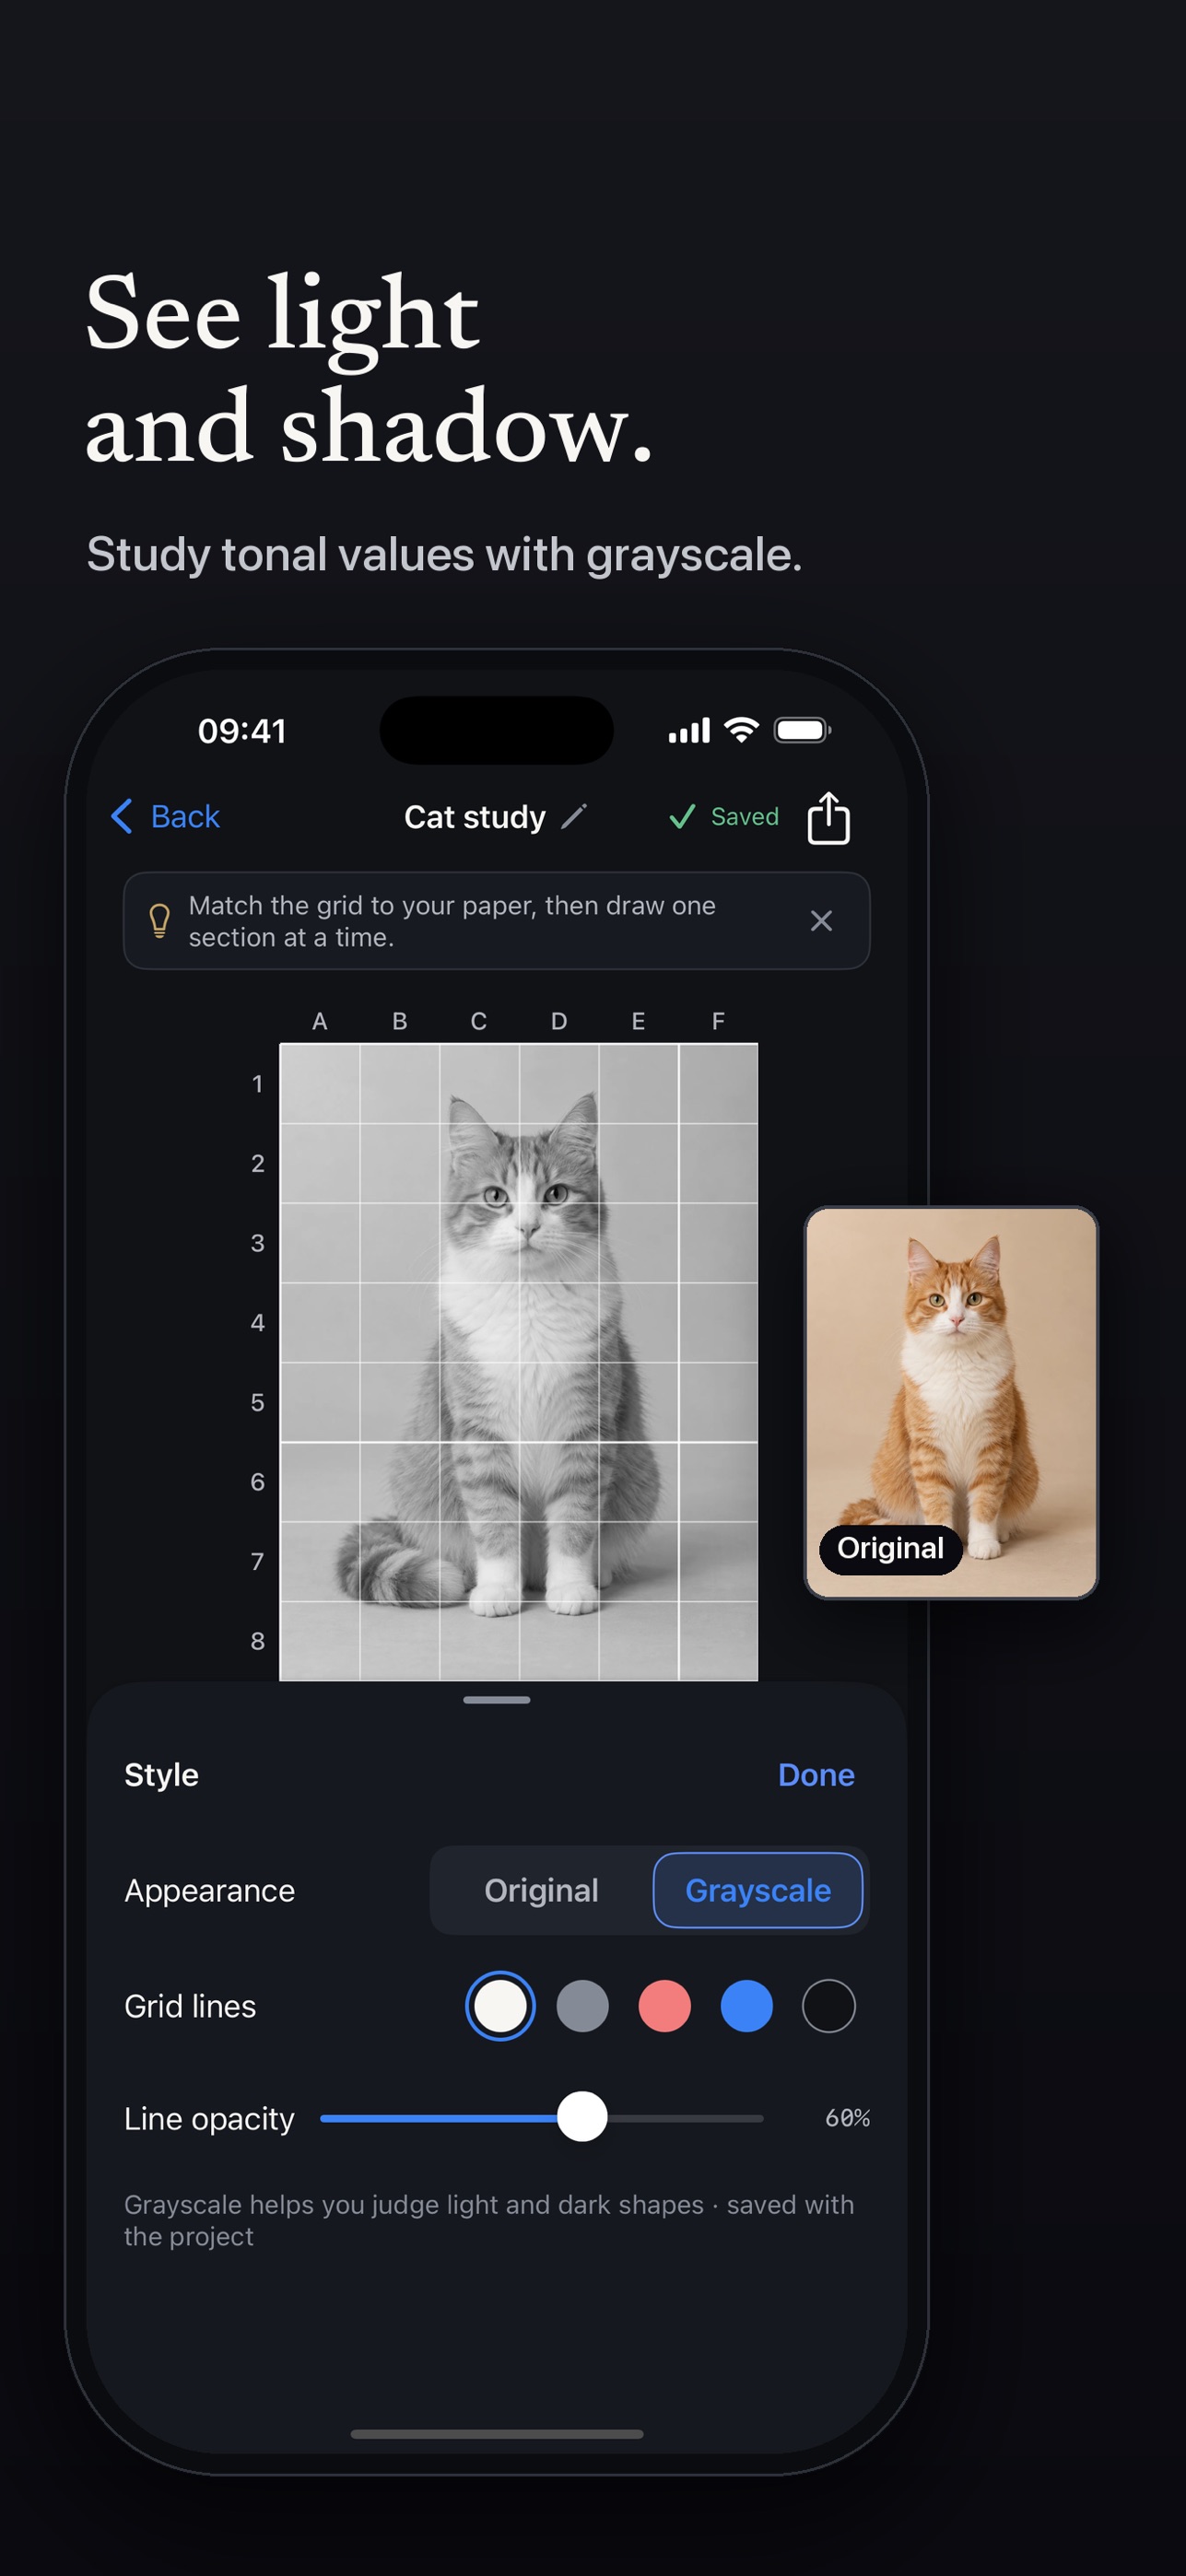Select the Original appearance option
Image resolution: width=1186 pixels, height=2576 pixels.
coord(541,1889)
